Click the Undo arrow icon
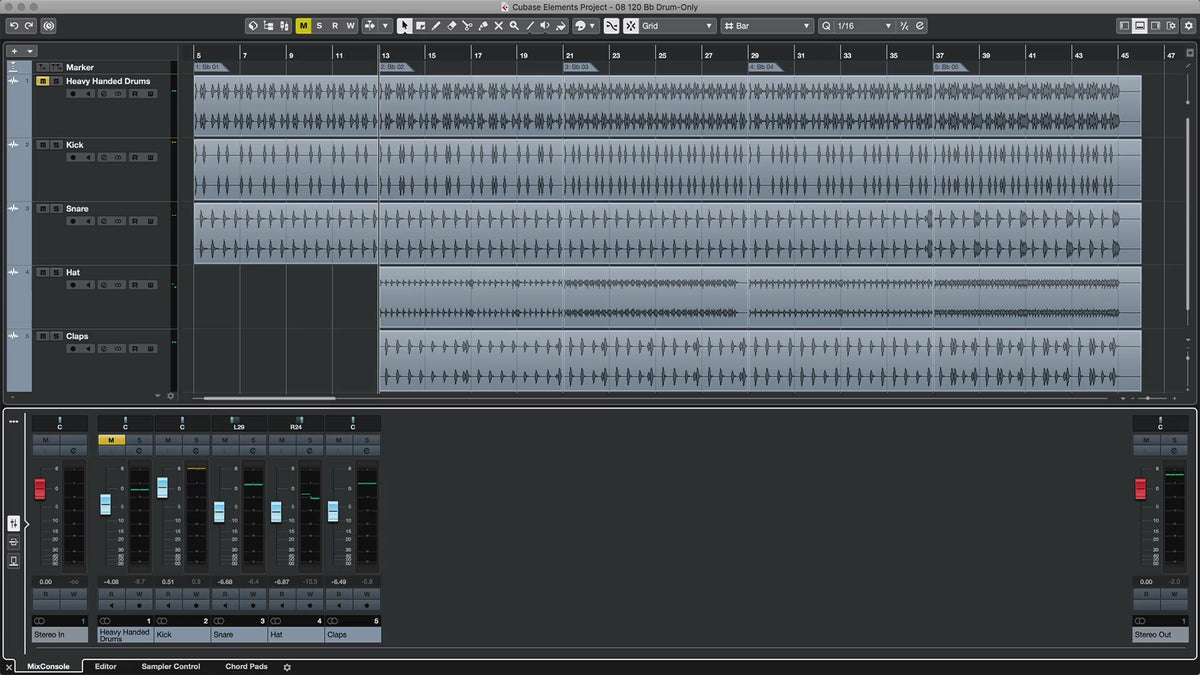The width and height of the screenshot is (1200, 675). pos(13,26)
